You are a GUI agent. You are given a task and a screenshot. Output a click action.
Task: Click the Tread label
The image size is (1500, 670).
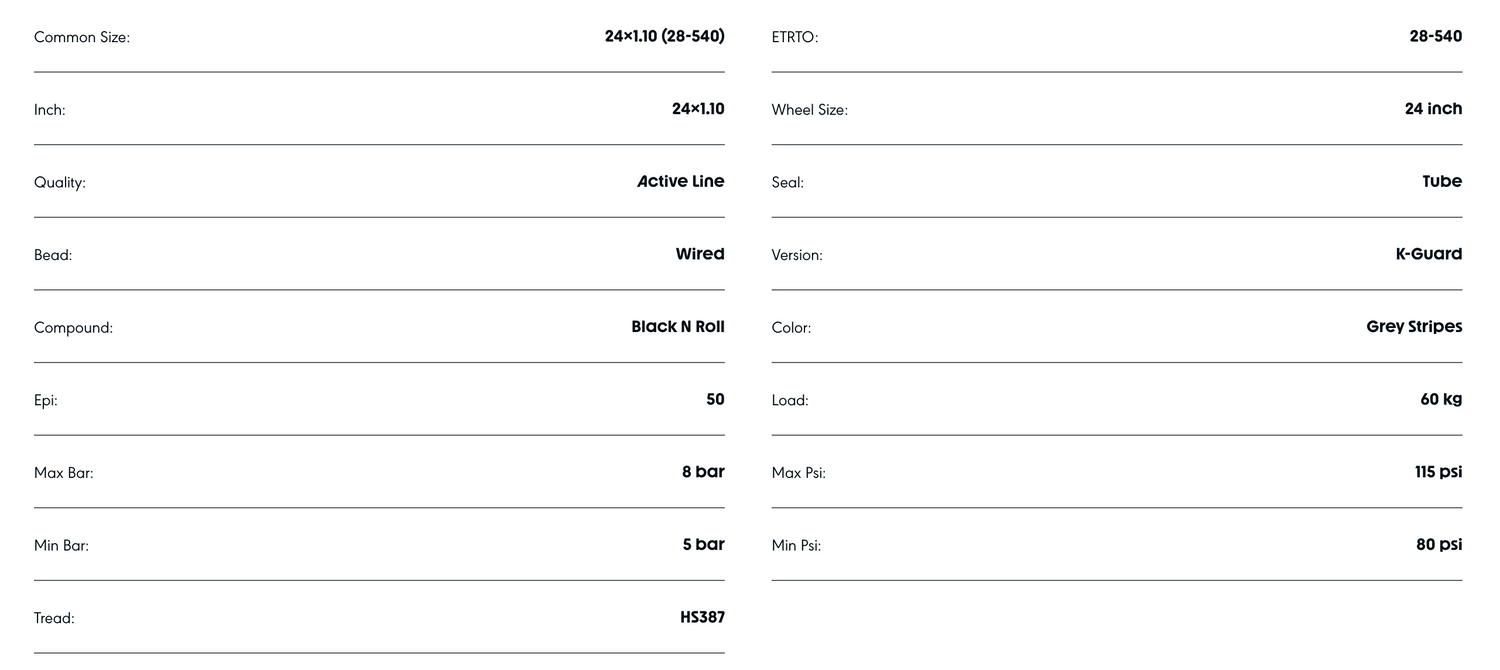[54, 619]
